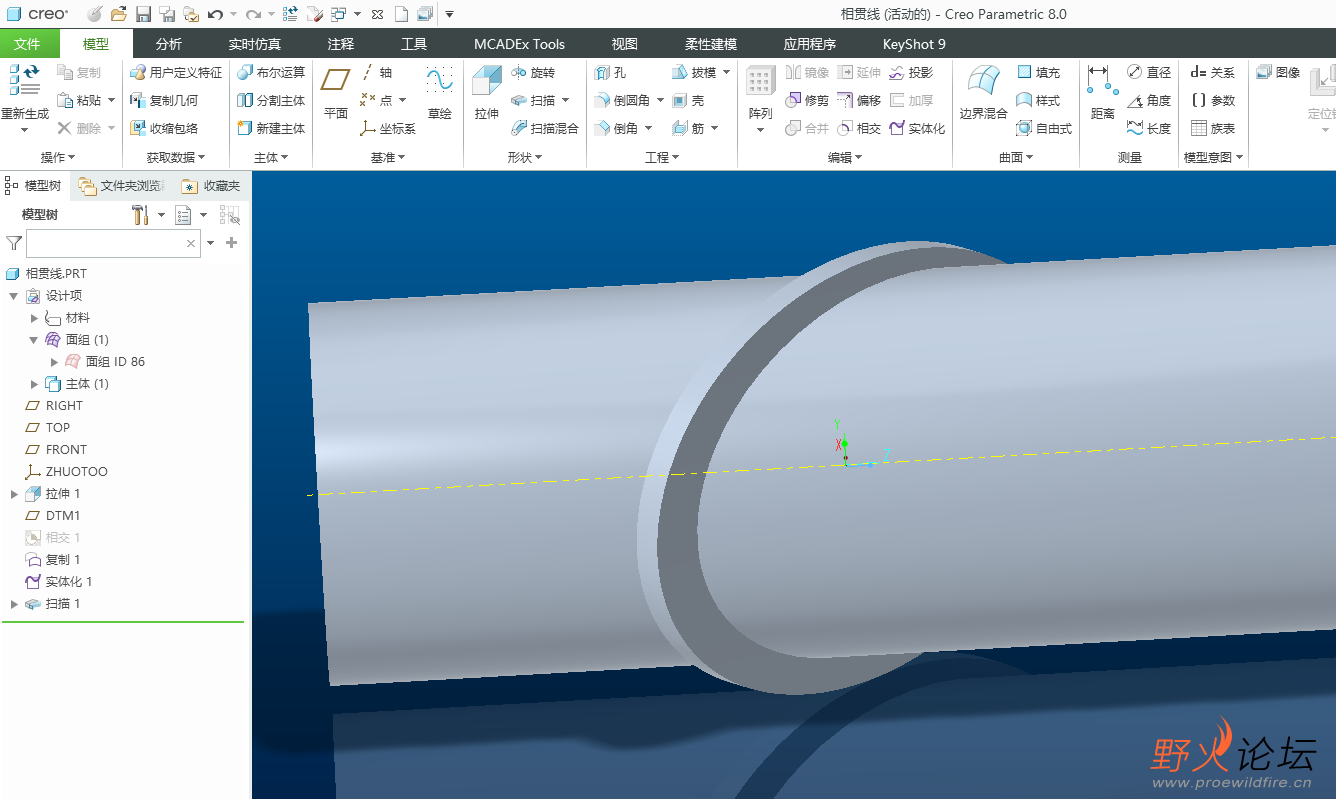Expand the Surfaces (曲面) group dropdown
This screenshot has height=799, width=1336.
[x=1017, y=157]
